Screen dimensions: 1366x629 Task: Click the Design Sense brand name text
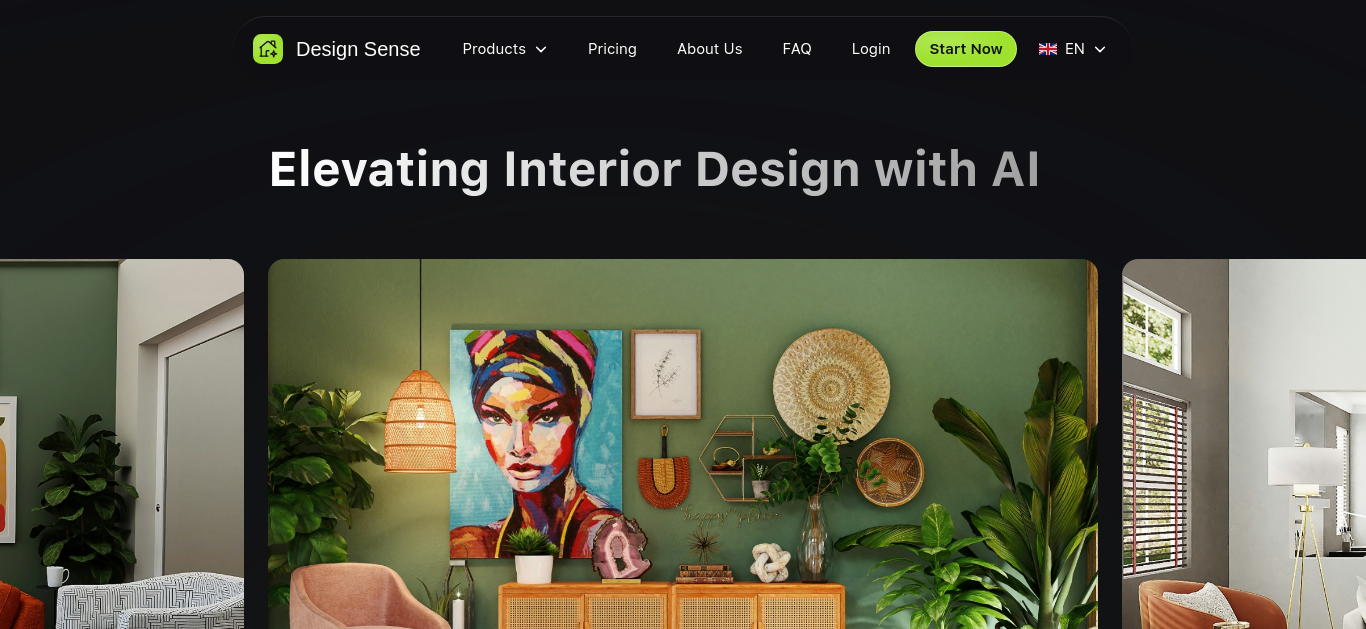(x=358, y=49)
